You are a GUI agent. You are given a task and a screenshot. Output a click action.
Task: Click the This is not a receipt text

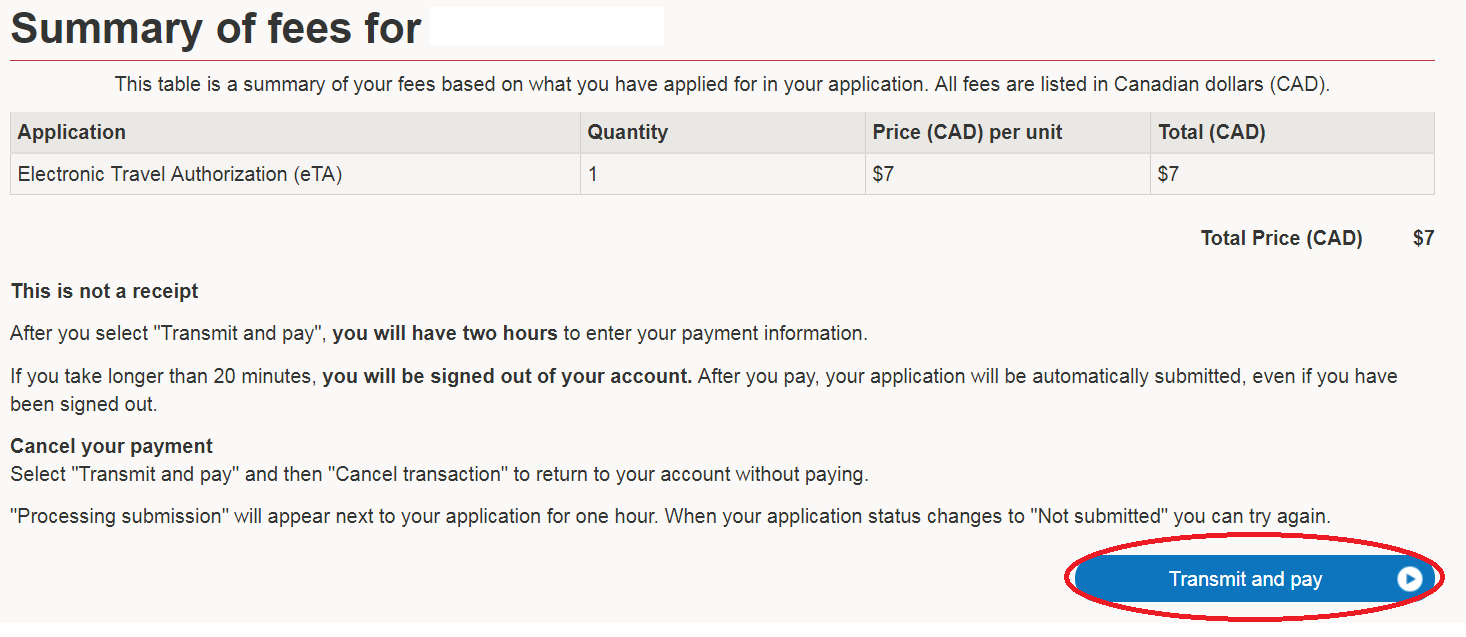pyautogui.click(x=104, y=291)
